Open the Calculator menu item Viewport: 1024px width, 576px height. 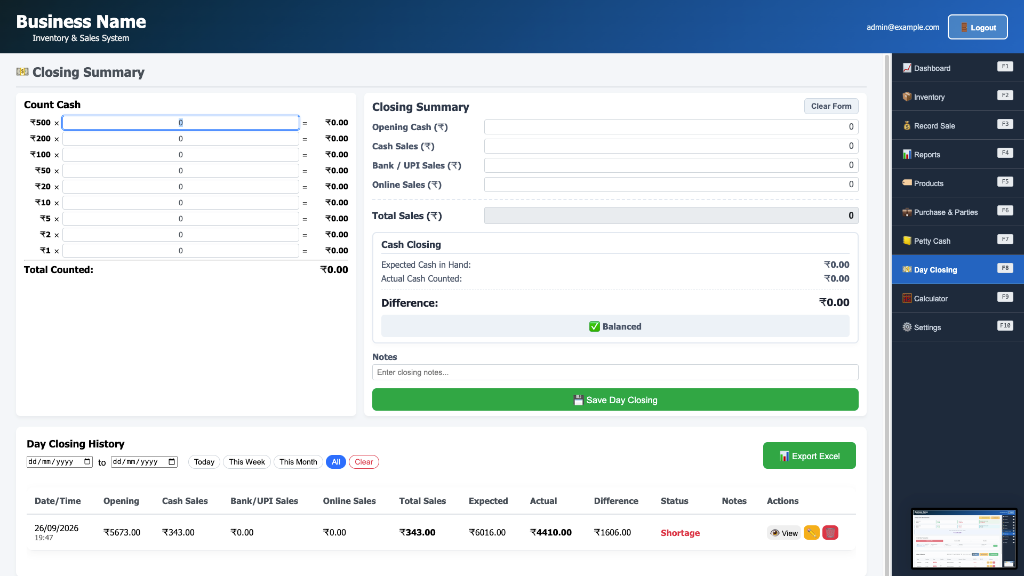957,298
